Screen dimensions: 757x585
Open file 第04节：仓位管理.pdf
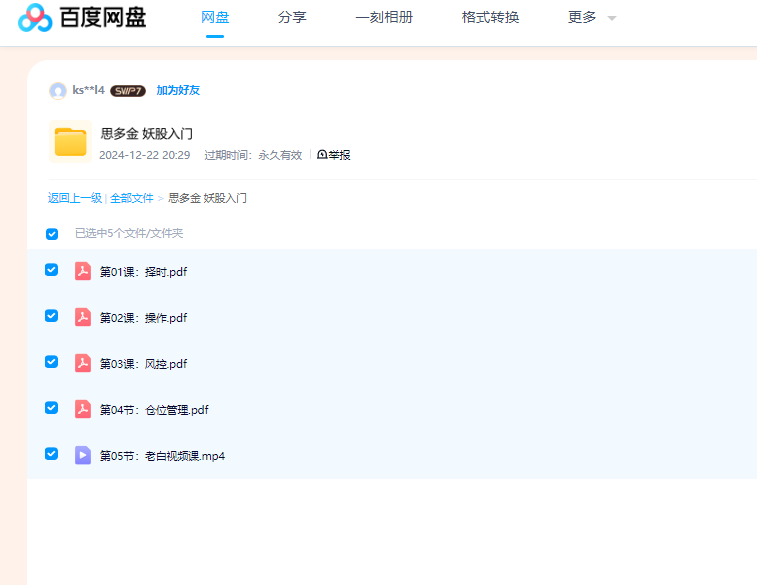(x=154, y=410)
